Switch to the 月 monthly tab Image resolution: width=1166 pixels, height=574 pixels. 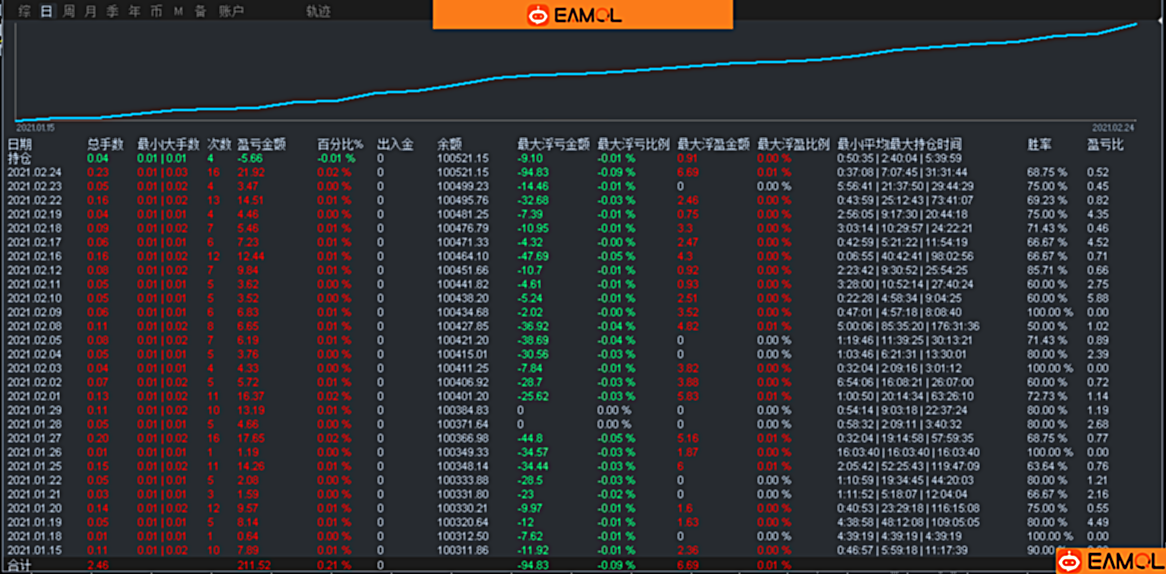click(90, 11)
